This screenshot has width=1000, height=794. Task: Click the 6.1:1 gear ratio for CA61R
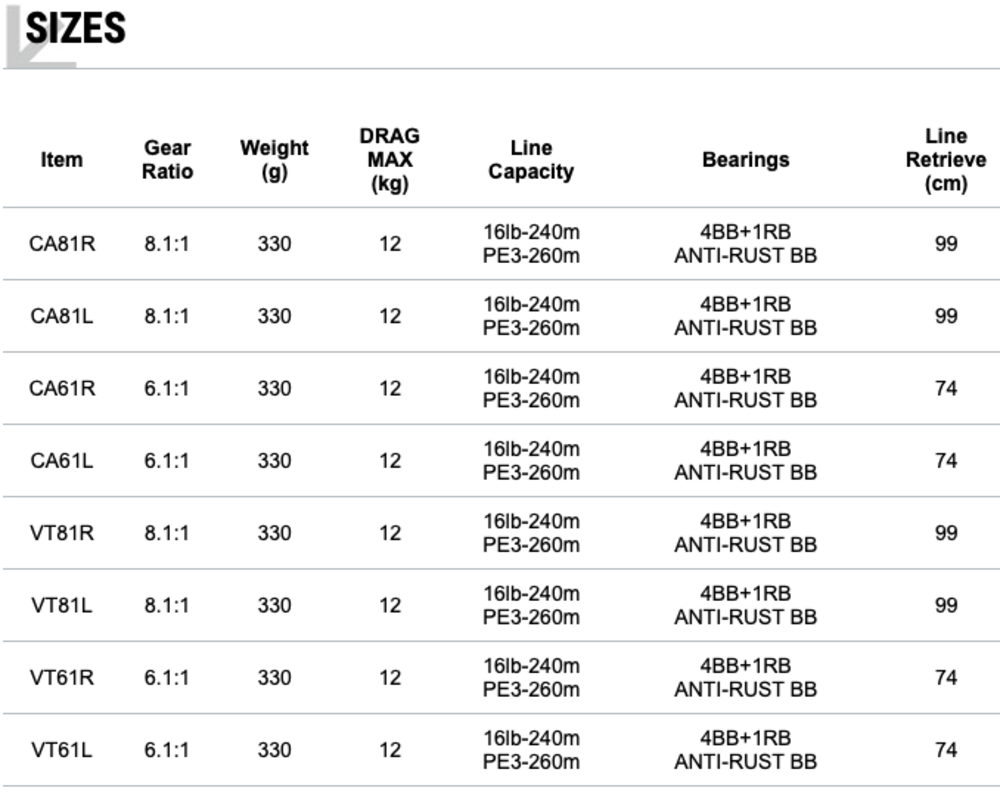[167, 388]
